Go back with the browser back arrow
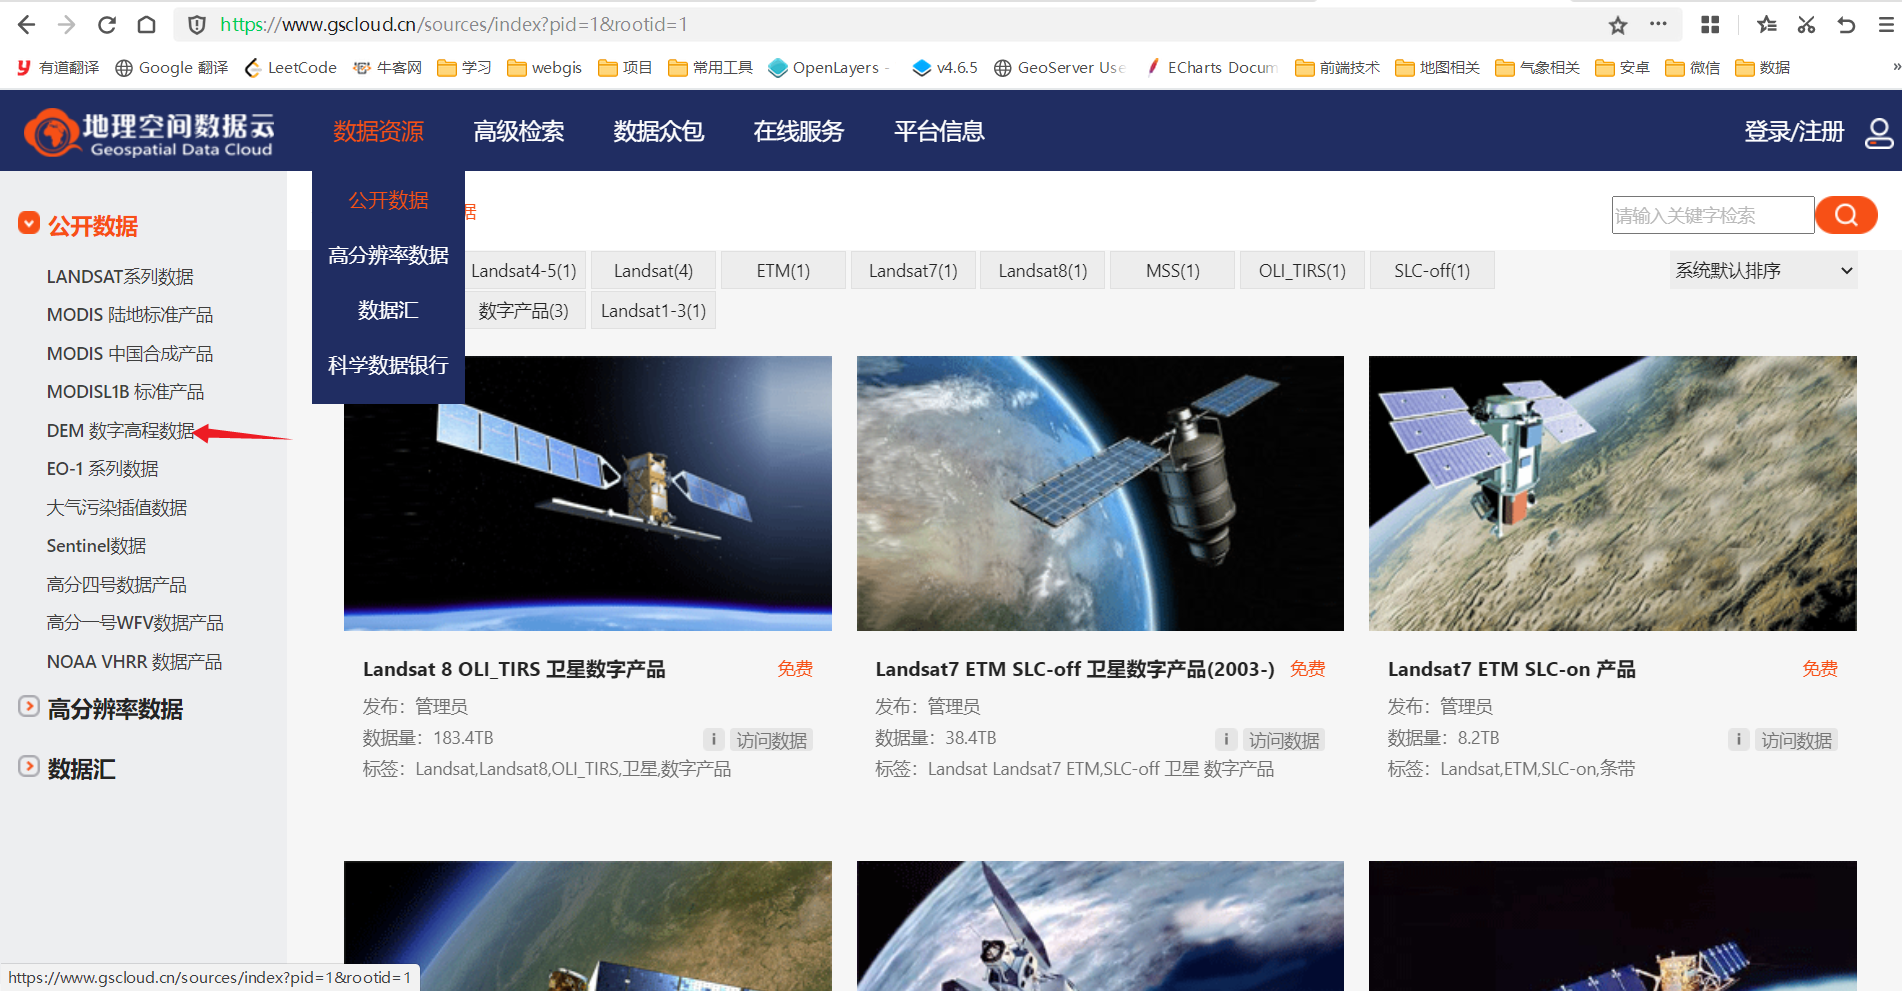Image resolution: width=1902 pixels, height=991 pixels. (27, 24)
